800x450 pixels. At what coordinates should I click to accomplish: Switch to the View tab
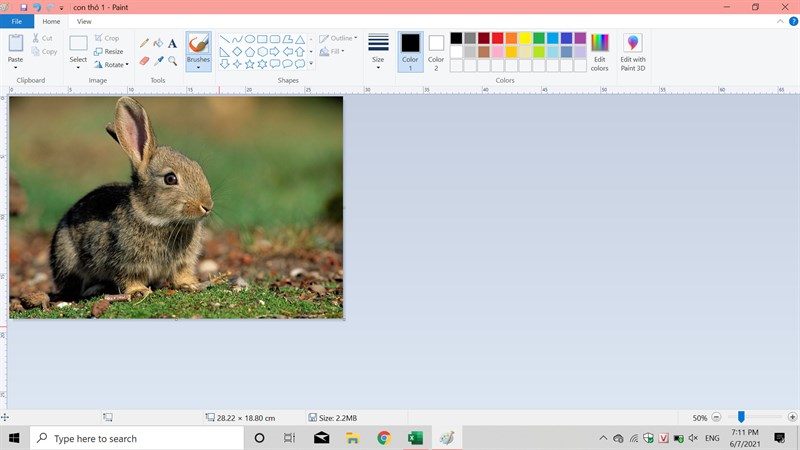[84, 21]
